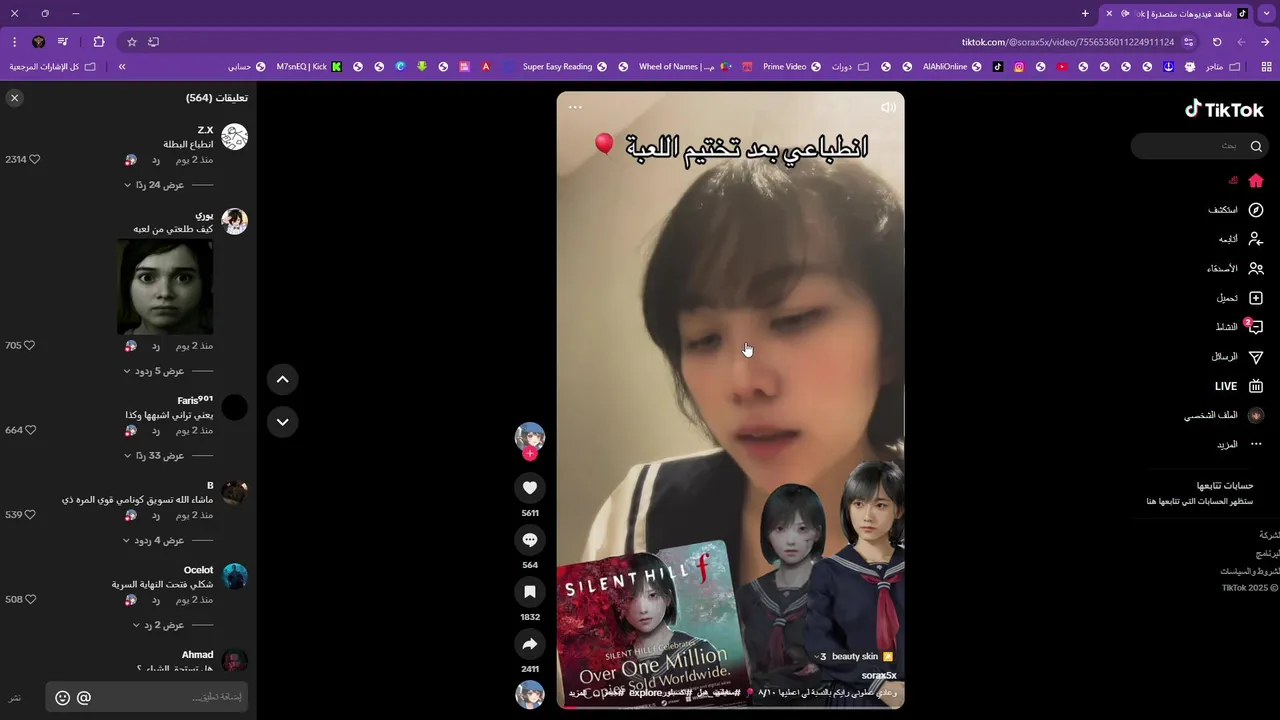The width and height of the screenshot is (1280, 720).
Task: Share the video with arrow button
Action: pos(530,644)
